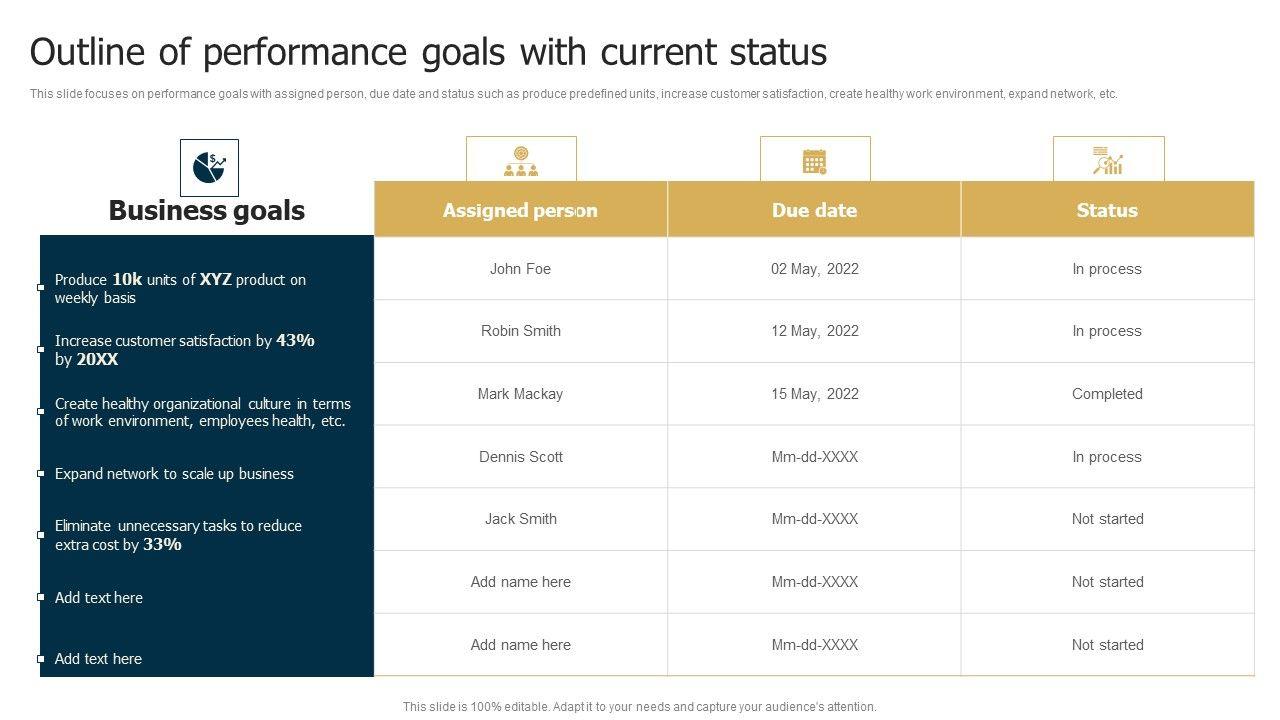Select the Status column header
Image resolution: width=1280 pixels, height=720 pixels.
click(x=1107, y=210)
